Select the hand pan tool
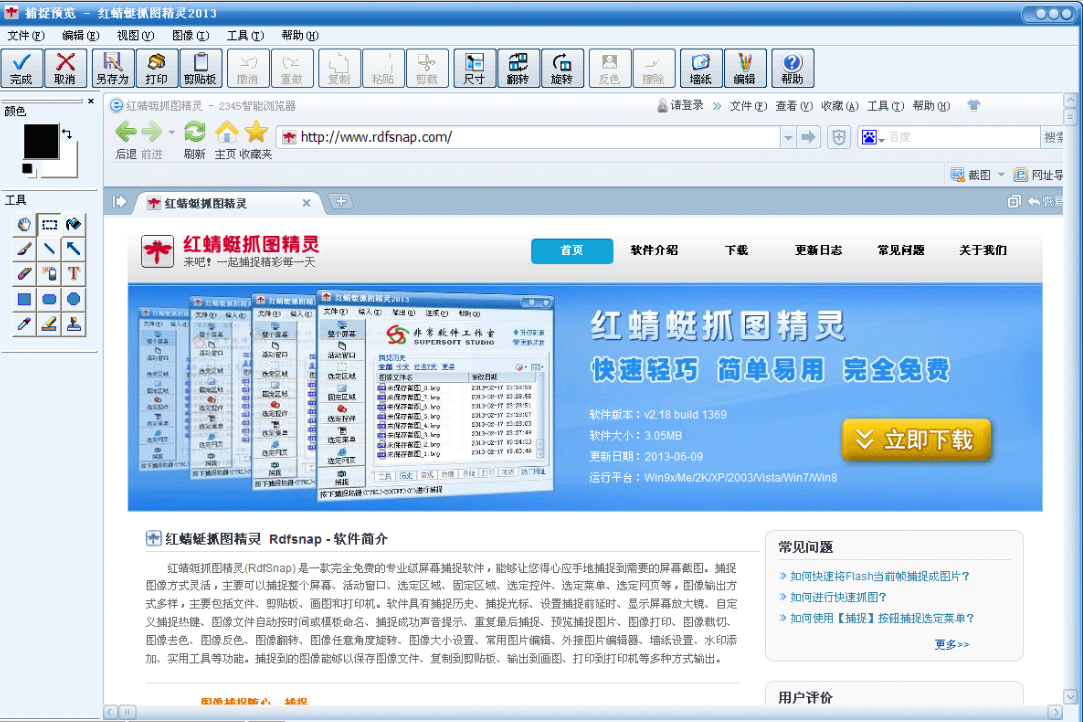Viewport: 1083px width, 722px height. tap(24, 224)
